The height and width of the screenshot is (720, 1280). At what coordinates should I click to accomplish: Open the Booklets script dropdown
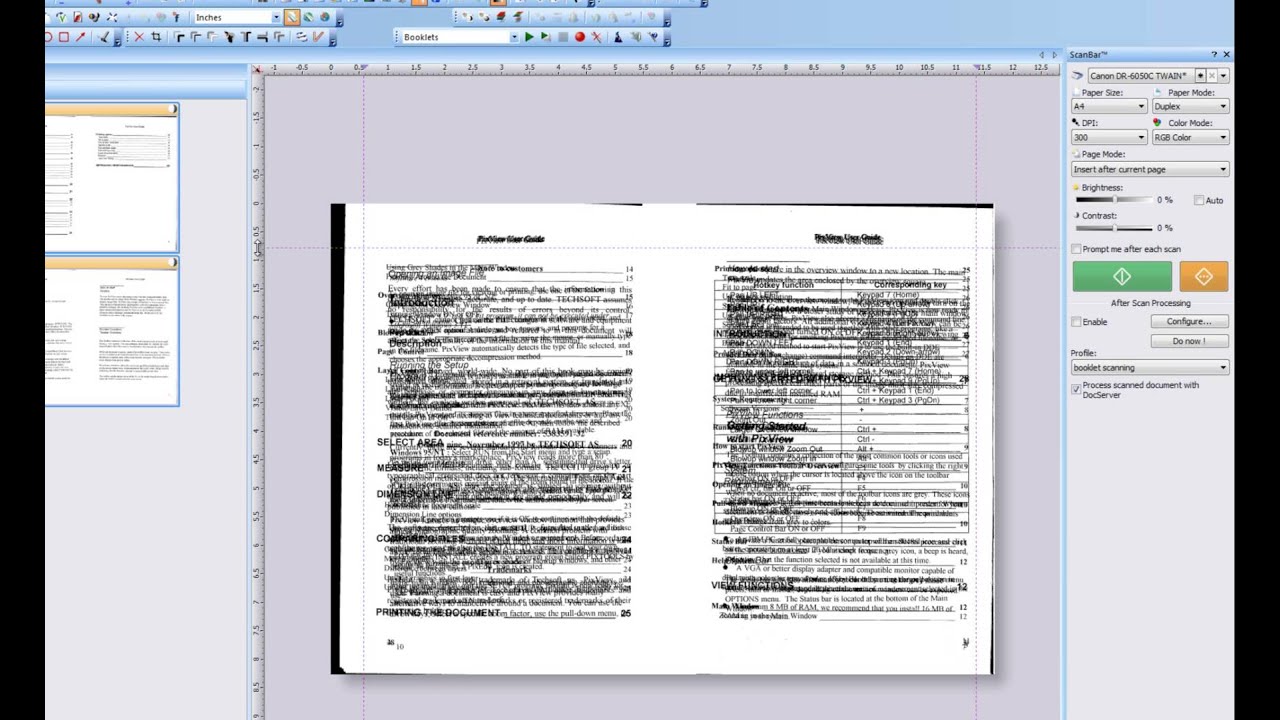[x=514, y=37]
